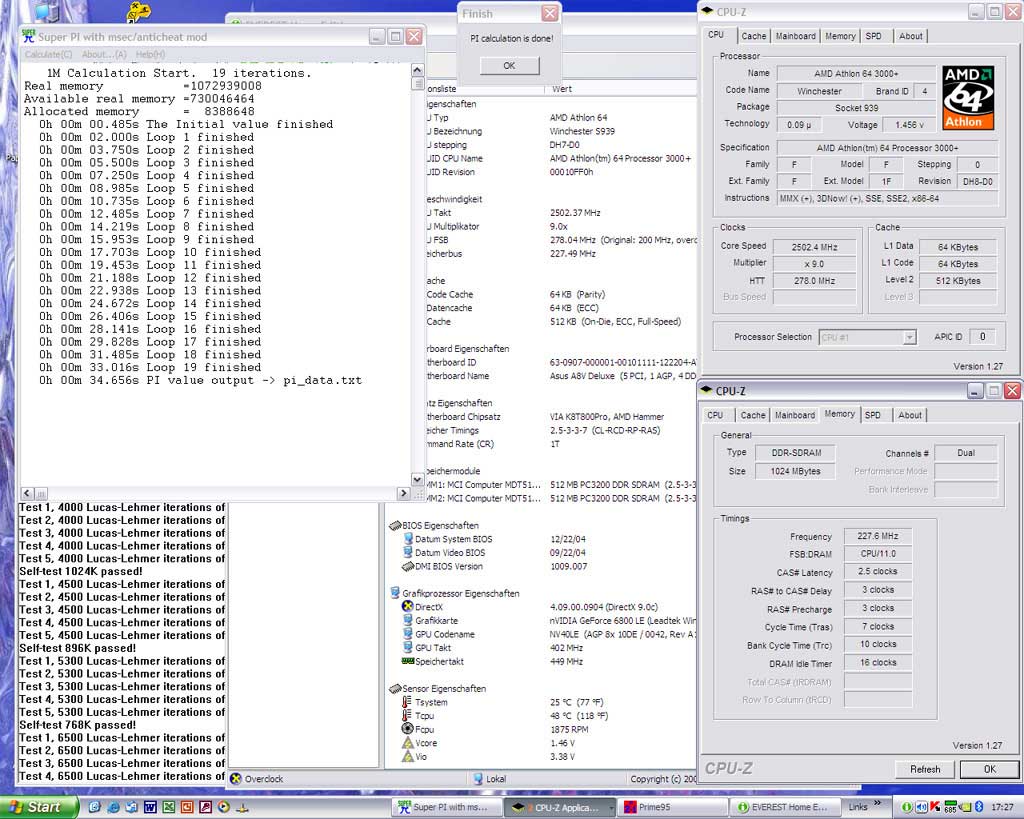Open PowerPoint from Quick Launch
Image resolution: width=1024 pixels, height=819 pixels.
187,807
